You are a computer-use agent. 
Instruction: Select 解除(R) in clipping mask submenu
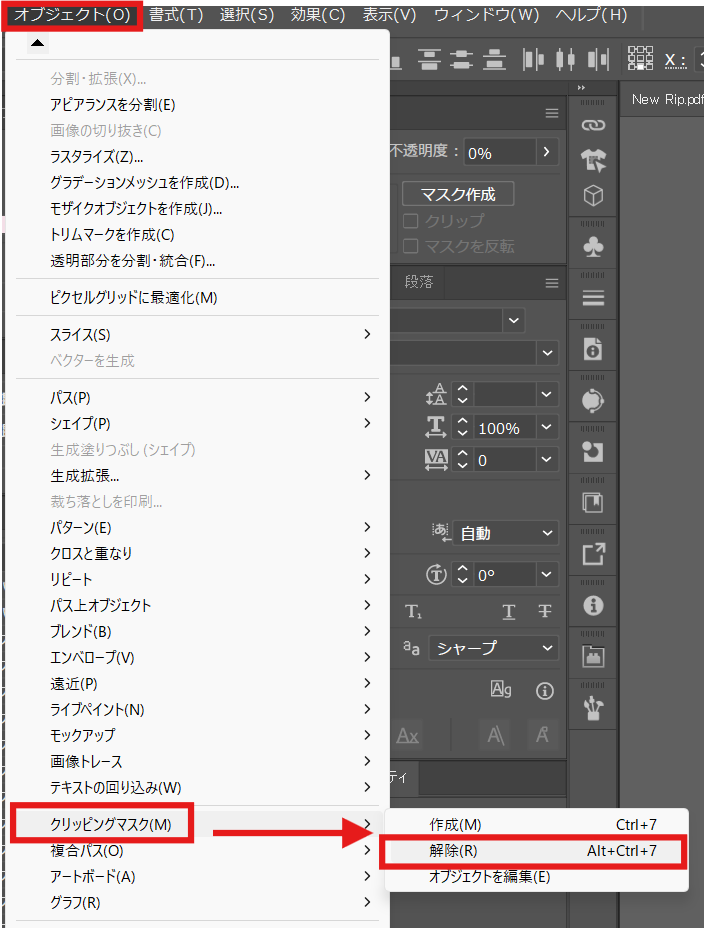[x=534, y=851]
